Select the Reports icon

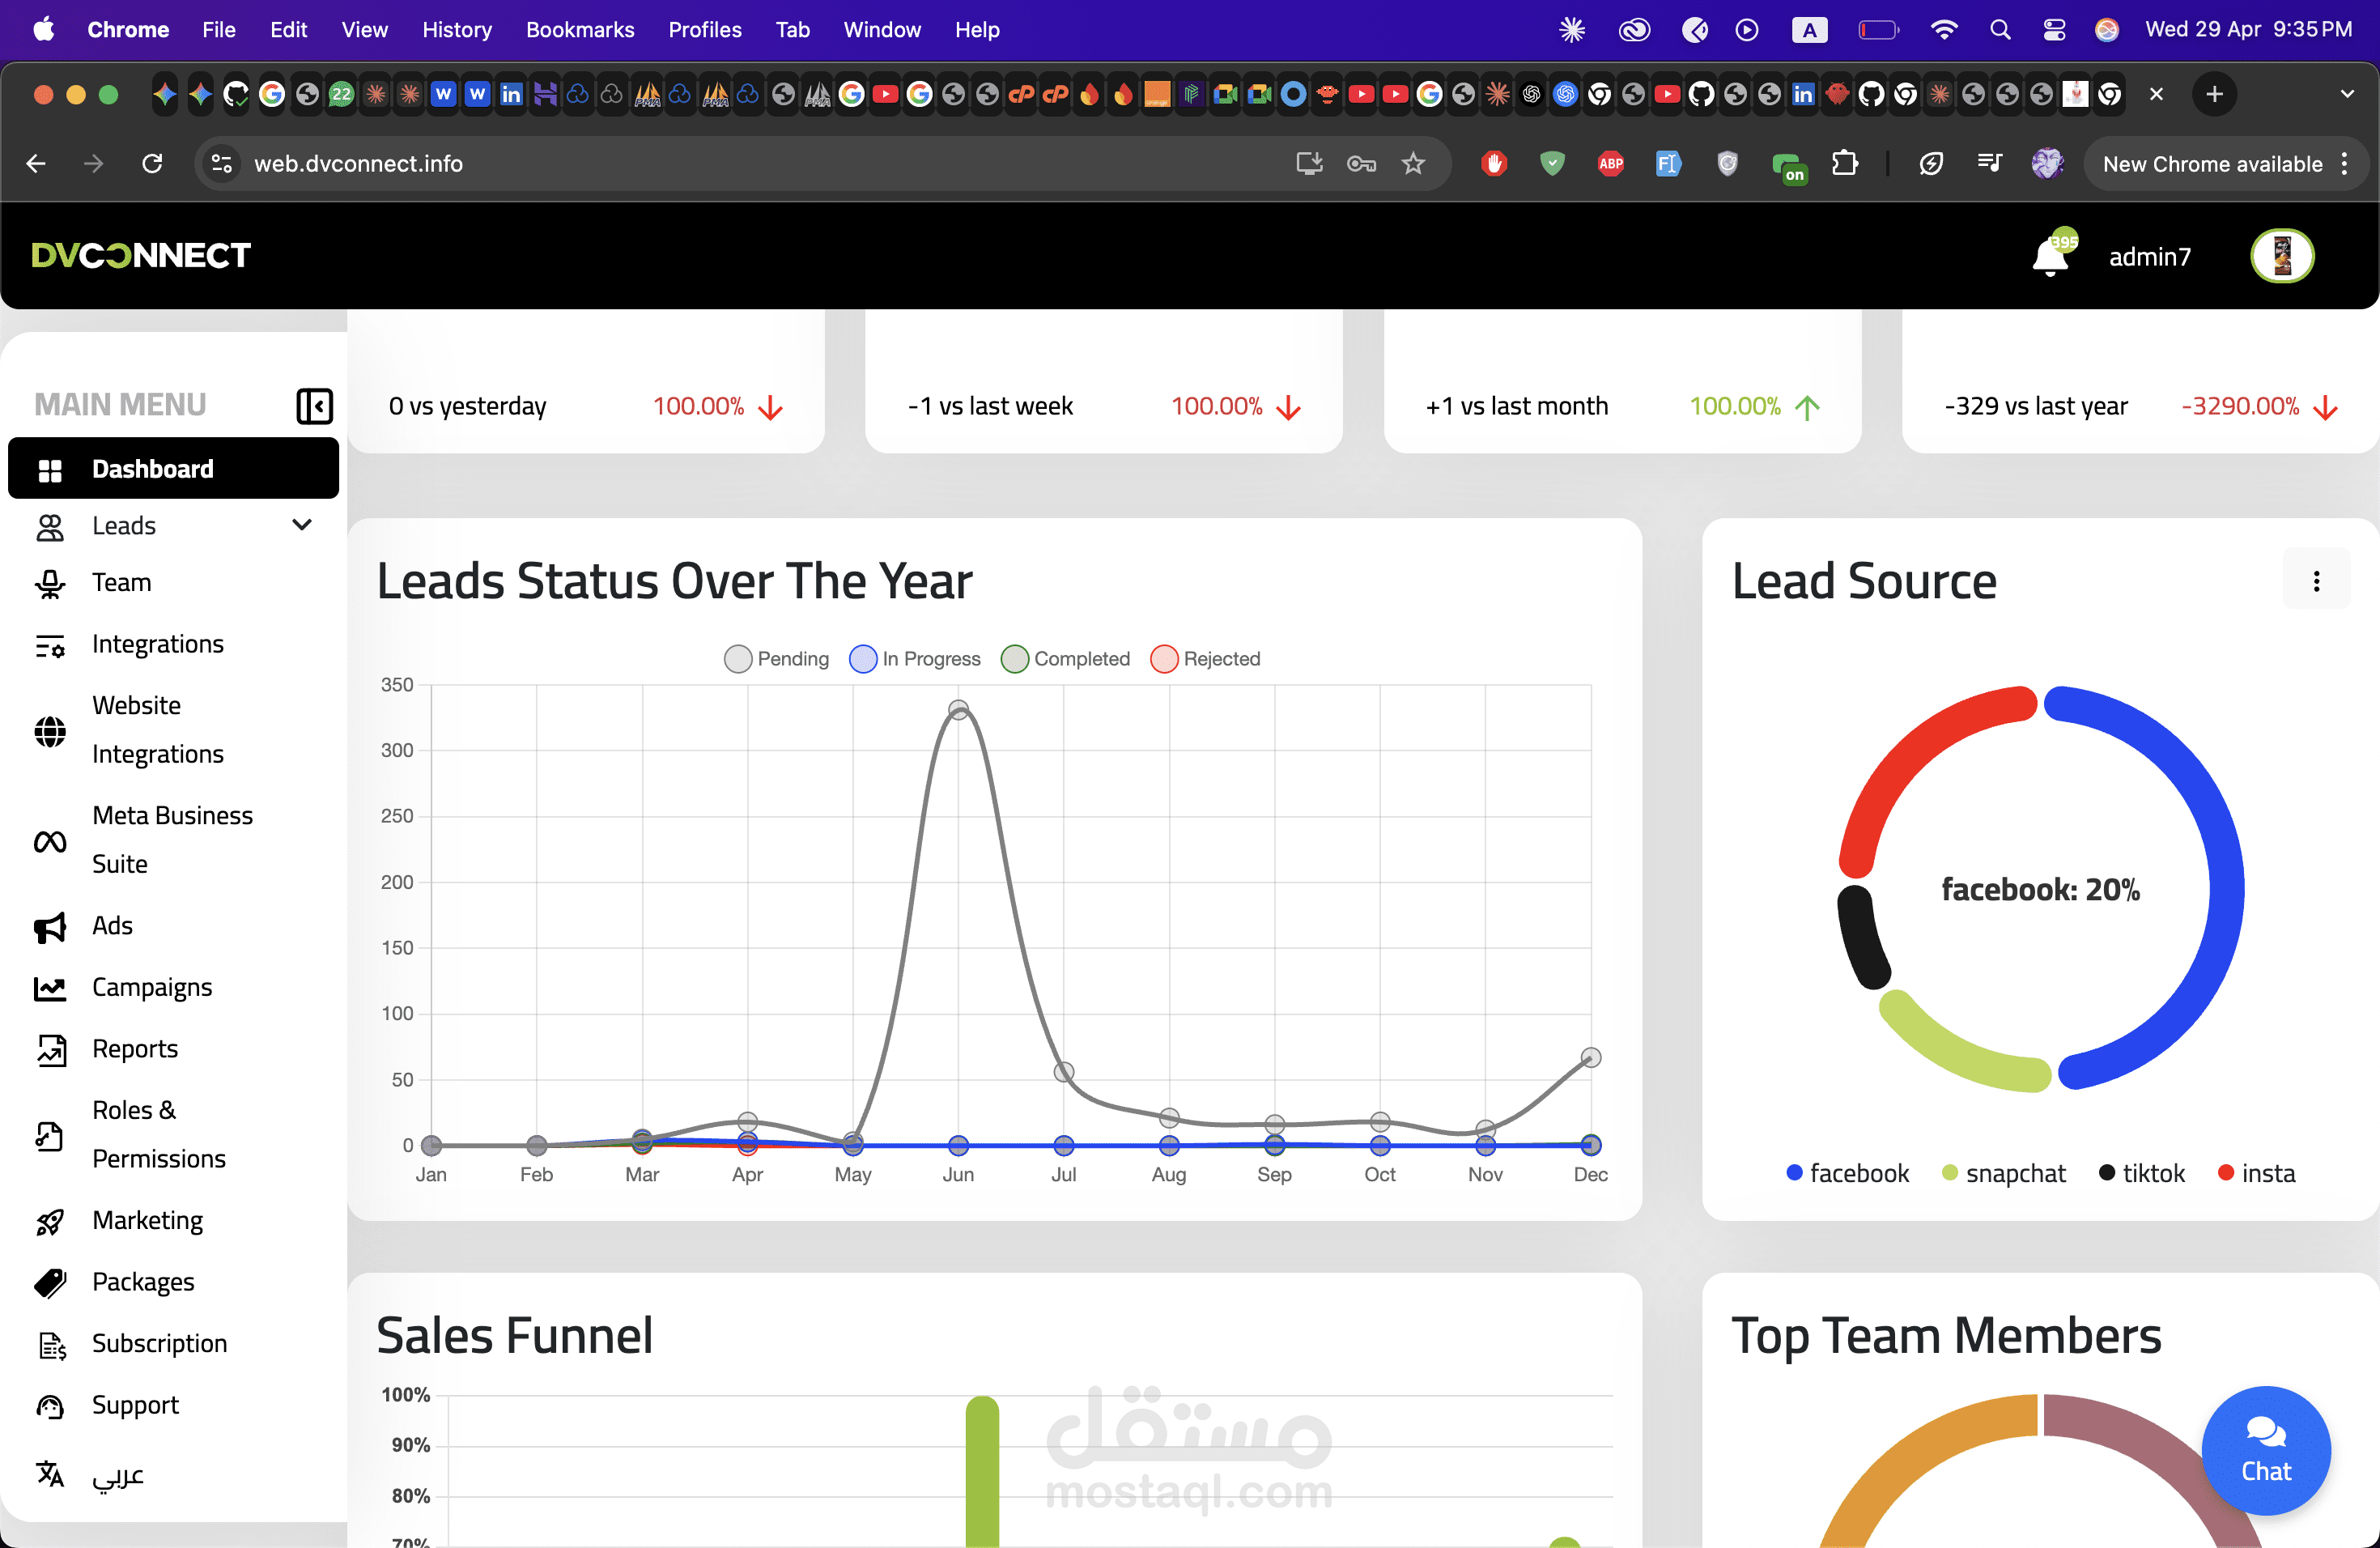click(50, 1050)
